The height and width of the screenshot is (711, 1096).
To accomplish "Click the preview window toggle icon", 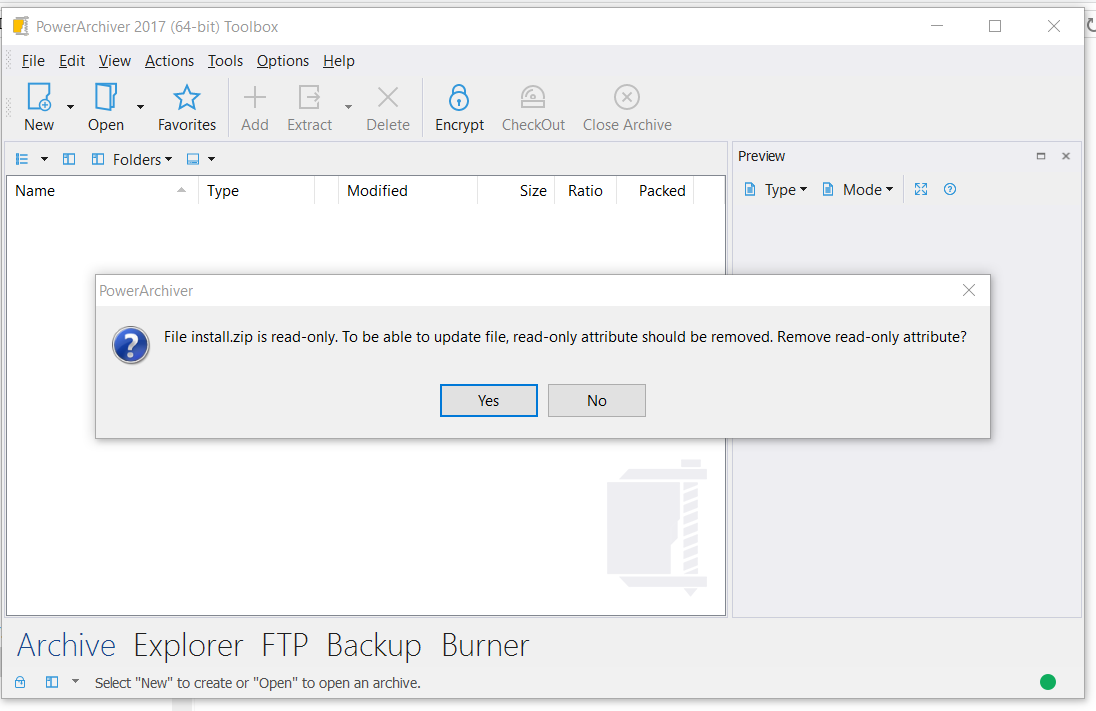I will point(193,159).
